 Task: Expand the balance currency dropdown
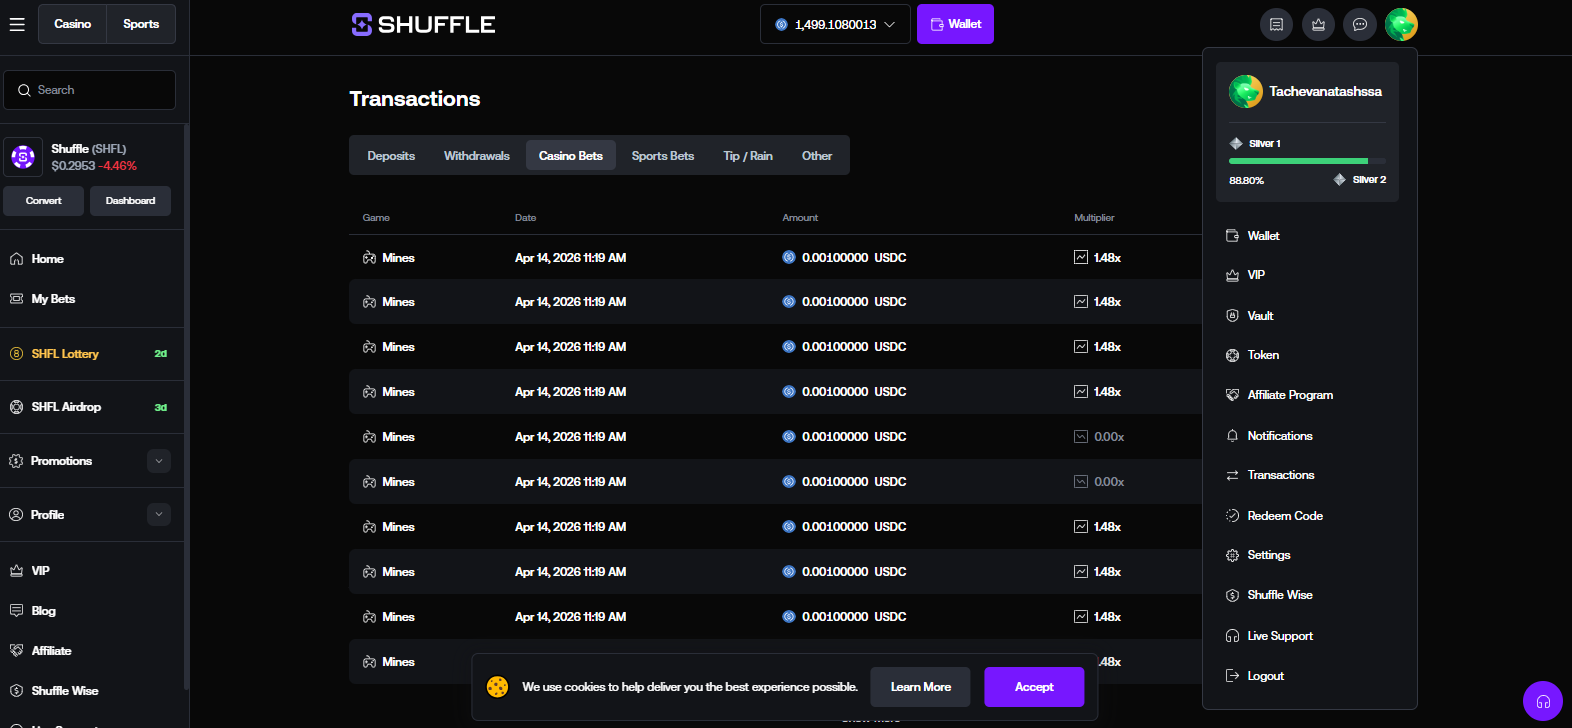(x=835, y=24)
